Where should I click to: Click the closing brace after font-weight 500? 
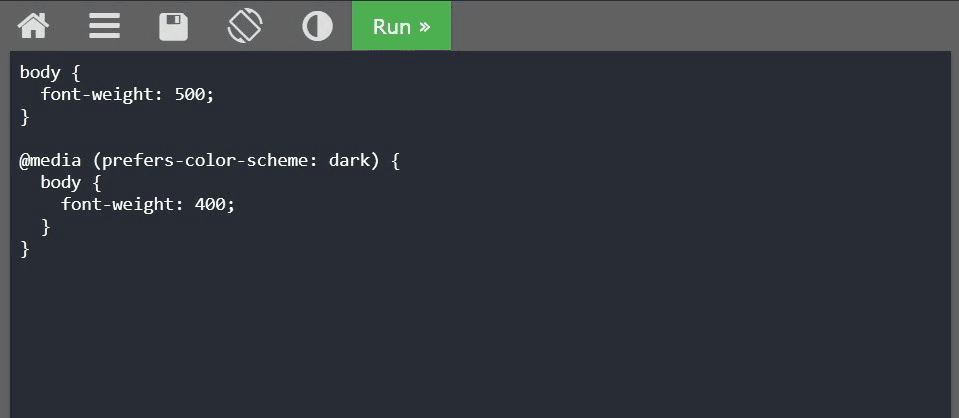(24, 117)
